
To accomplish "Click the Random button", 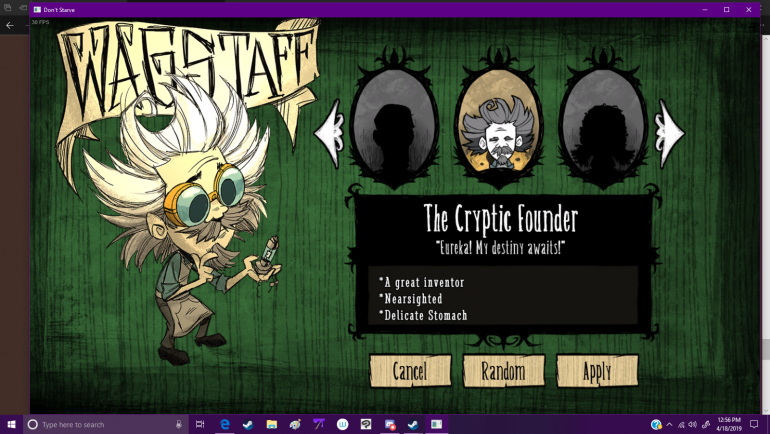I will 504,371.
